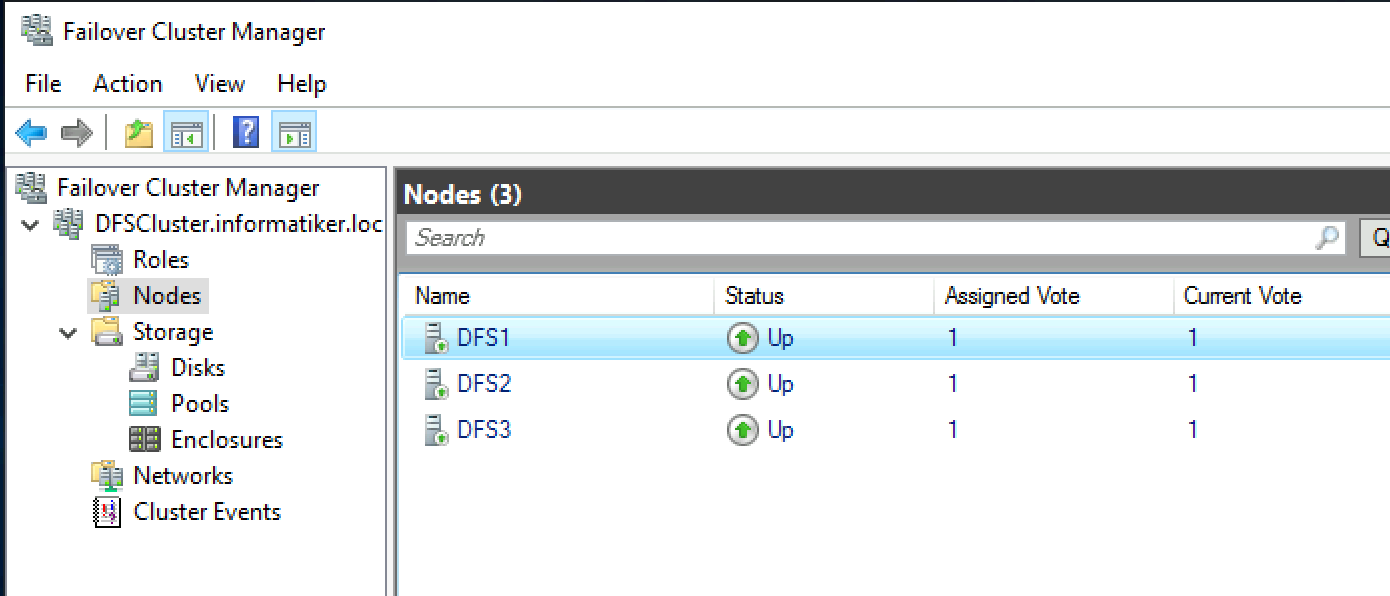This screenshot has height=596, width=1390.
Task: Select the DFS3 node name
Action: [x=484, y=430]
